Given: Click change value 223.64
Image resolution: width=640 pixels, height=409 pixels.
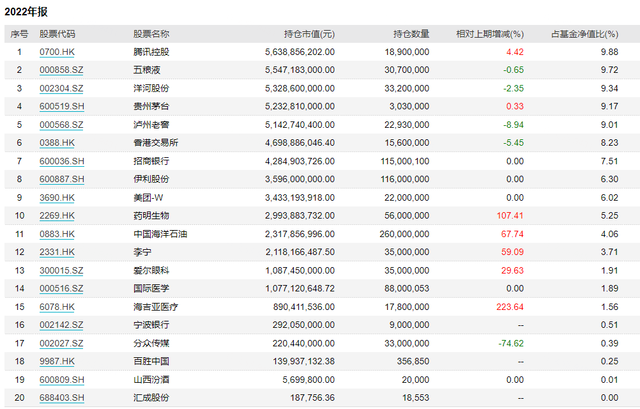Looking at the screenshot, I should tap(510, 307).
